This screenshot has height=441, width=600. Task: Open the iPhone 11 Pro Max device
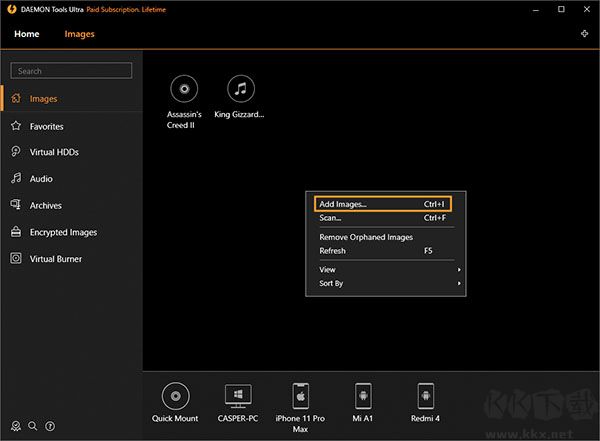coord(300,396)
